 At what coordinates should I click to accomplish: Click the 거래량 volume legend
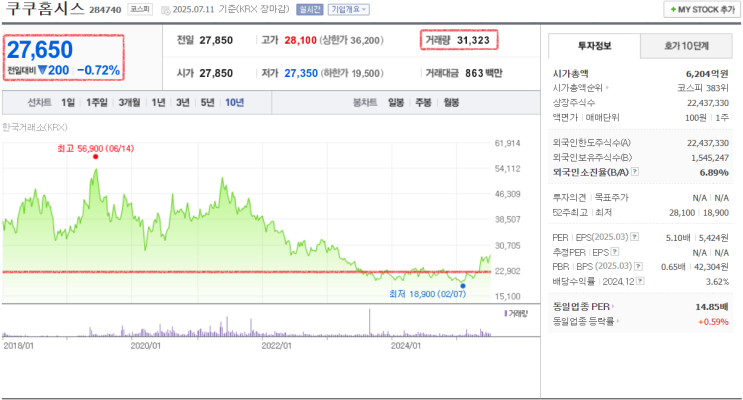click(516, 313)
